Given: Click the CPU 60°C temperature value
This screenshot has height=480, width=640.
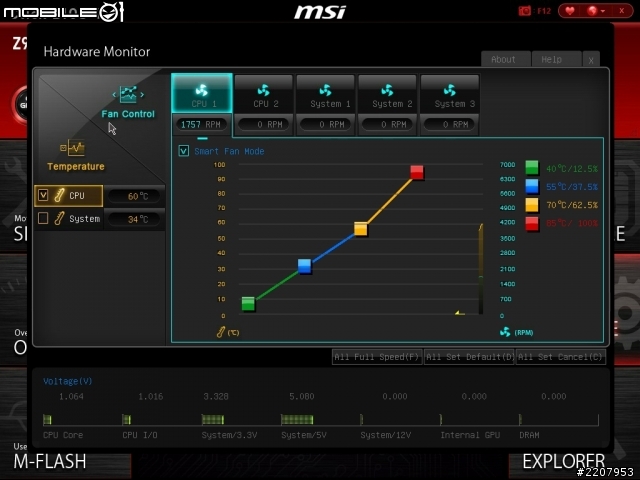Looking at the screenshot, I should 135,196.
